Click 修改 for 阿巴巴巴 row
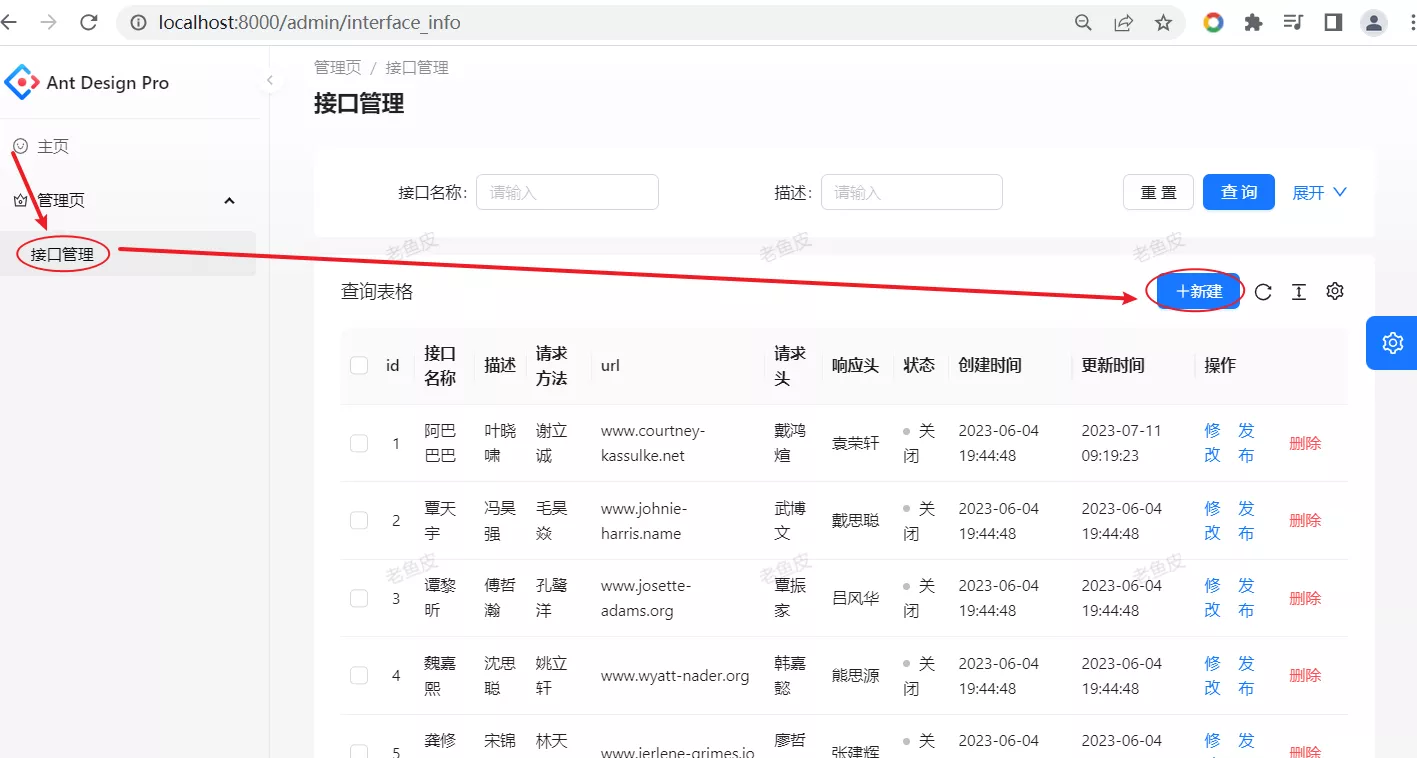Viewport: 1417px width, 758px height. click(x=1213, y=443)
